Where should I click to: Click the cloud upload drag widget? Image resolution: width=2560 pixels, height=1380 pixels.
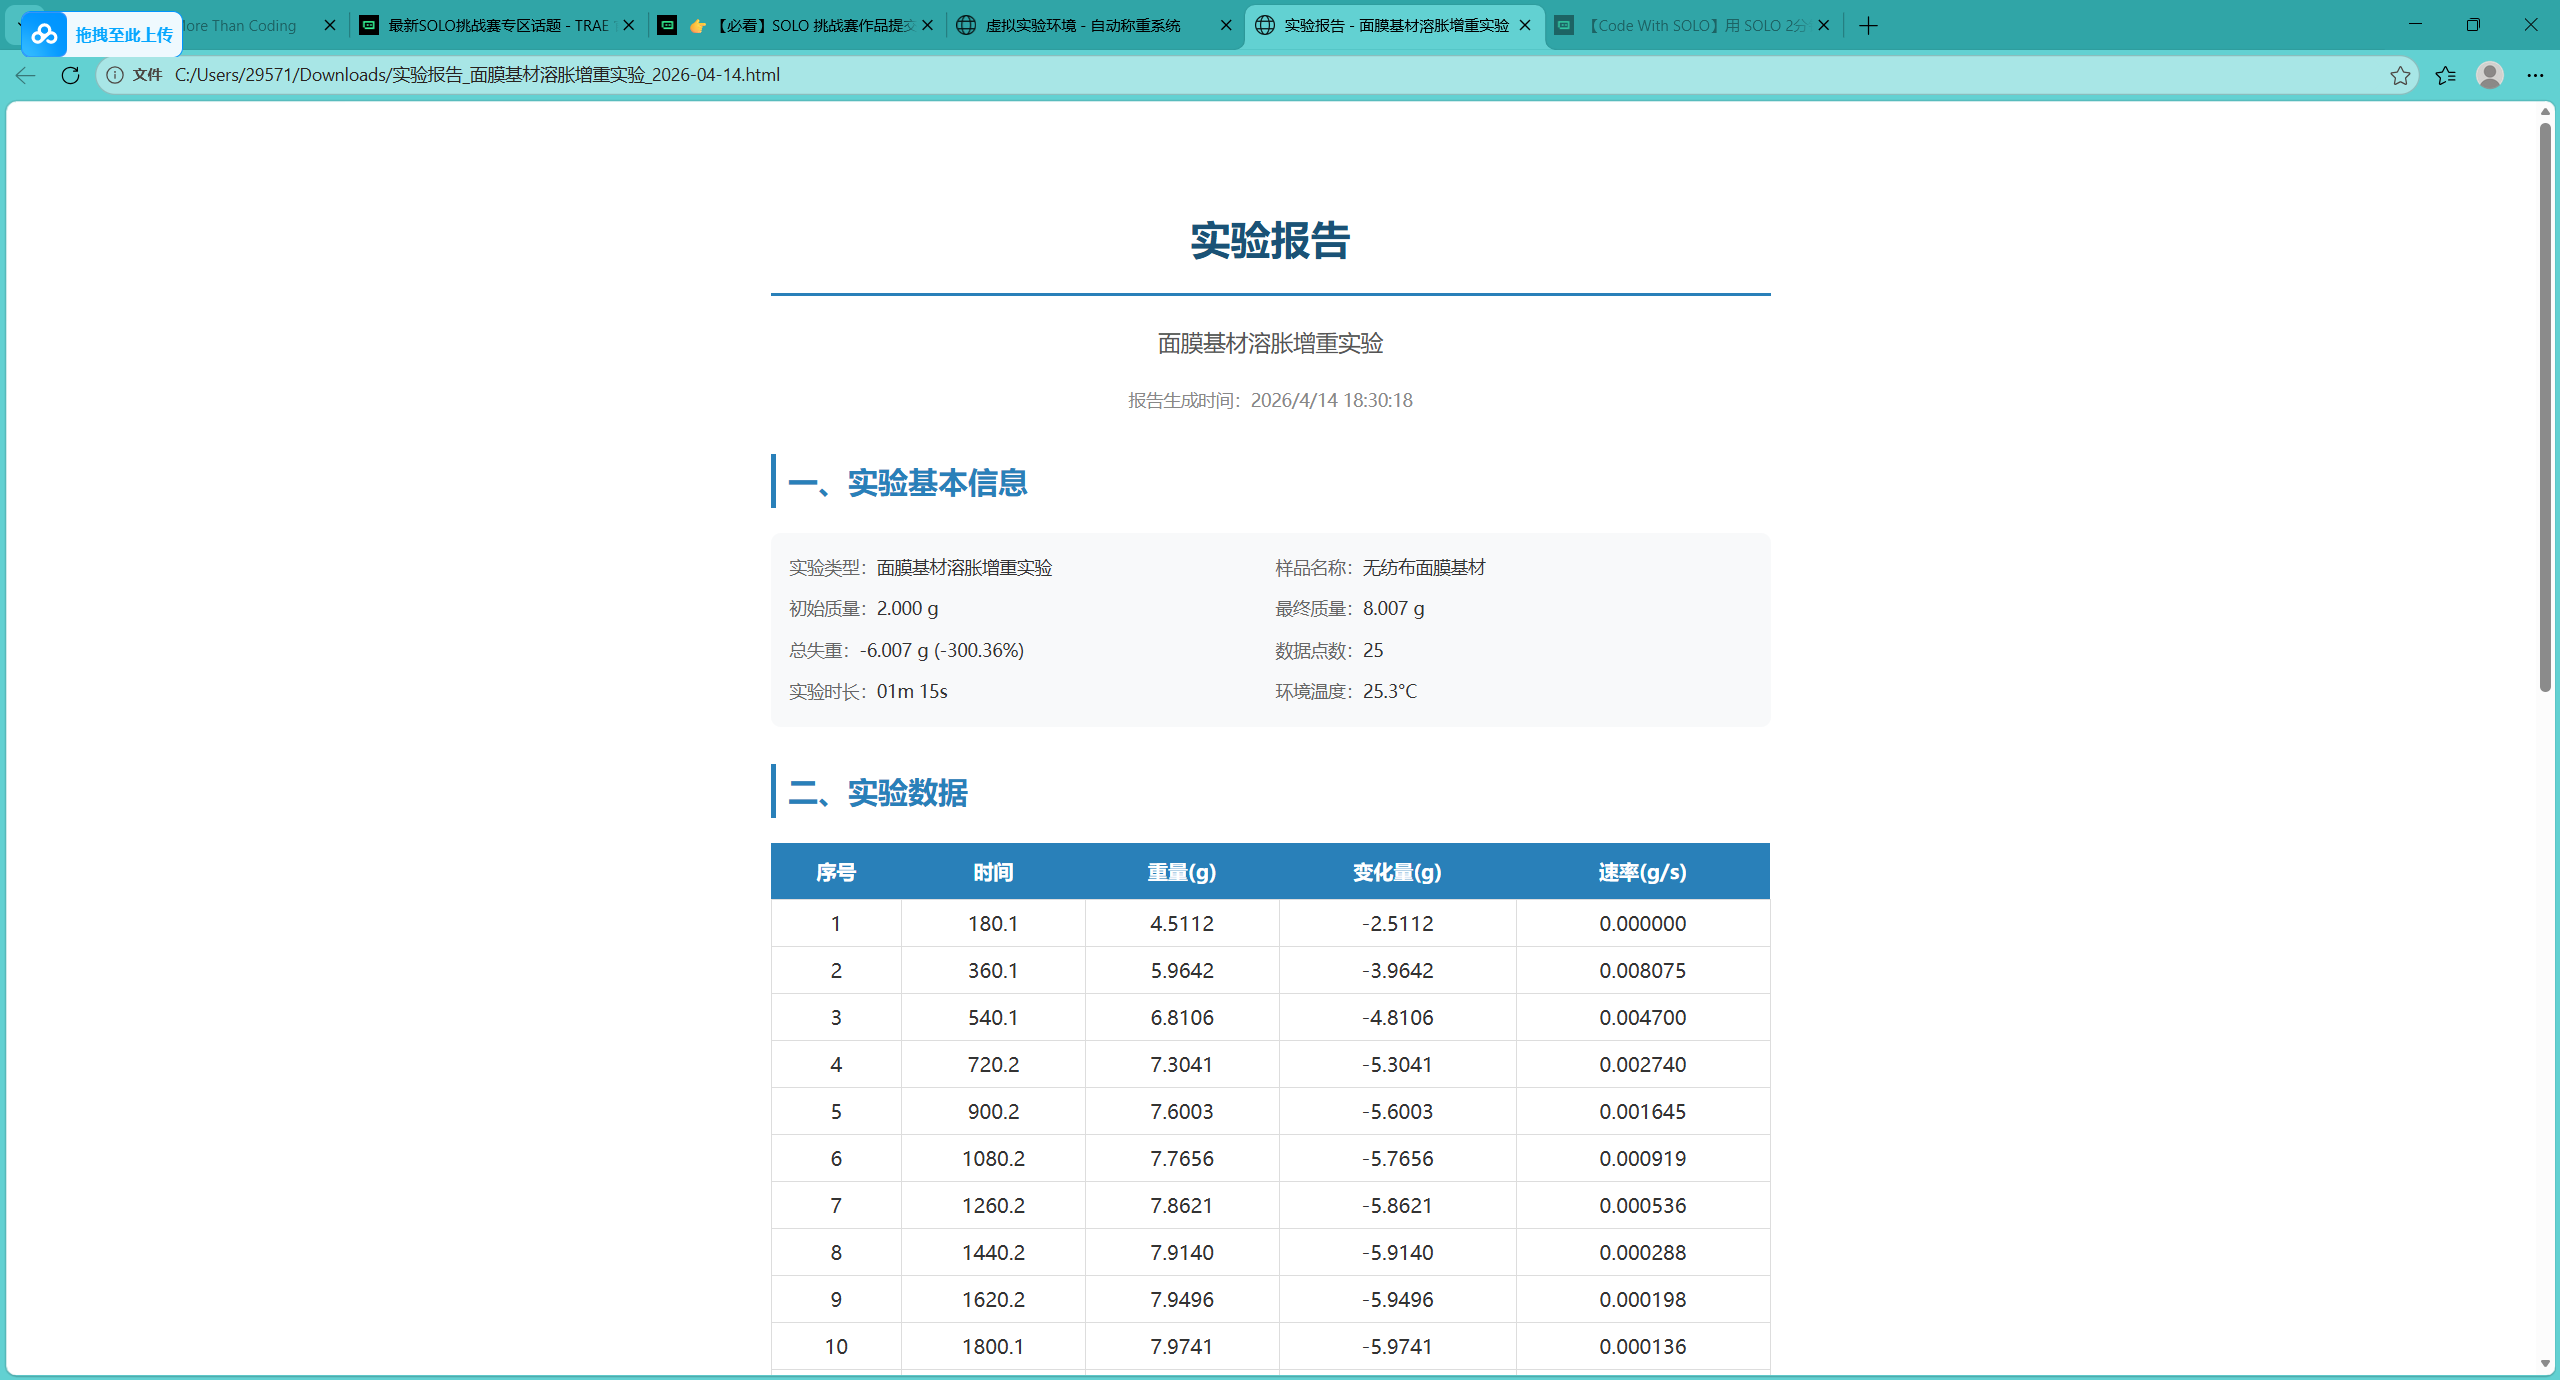coord(101,35)
